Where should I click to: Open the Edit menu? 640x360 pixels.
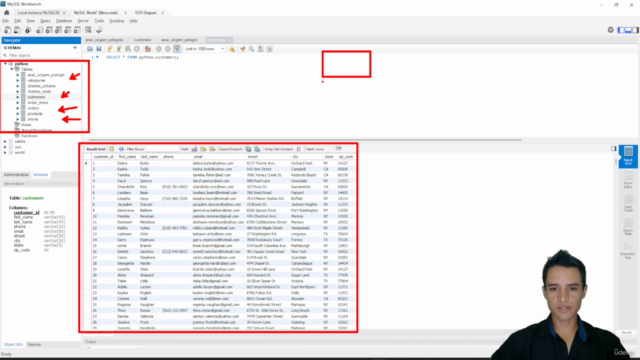point(18,21)
